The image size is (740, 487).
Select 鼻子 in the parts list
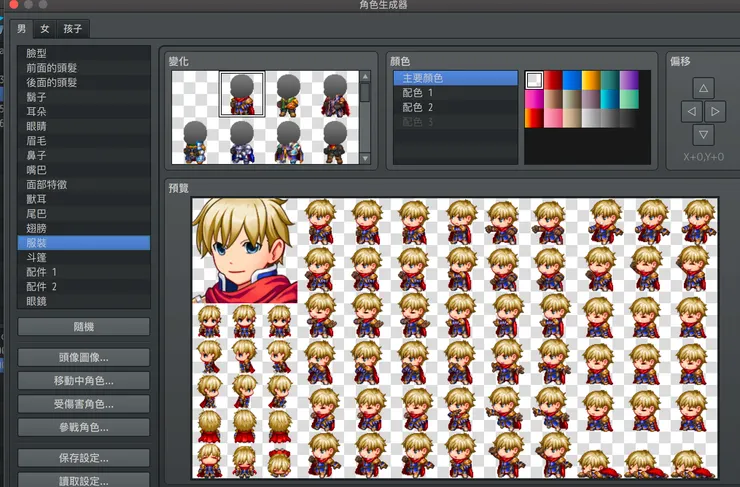84,155
